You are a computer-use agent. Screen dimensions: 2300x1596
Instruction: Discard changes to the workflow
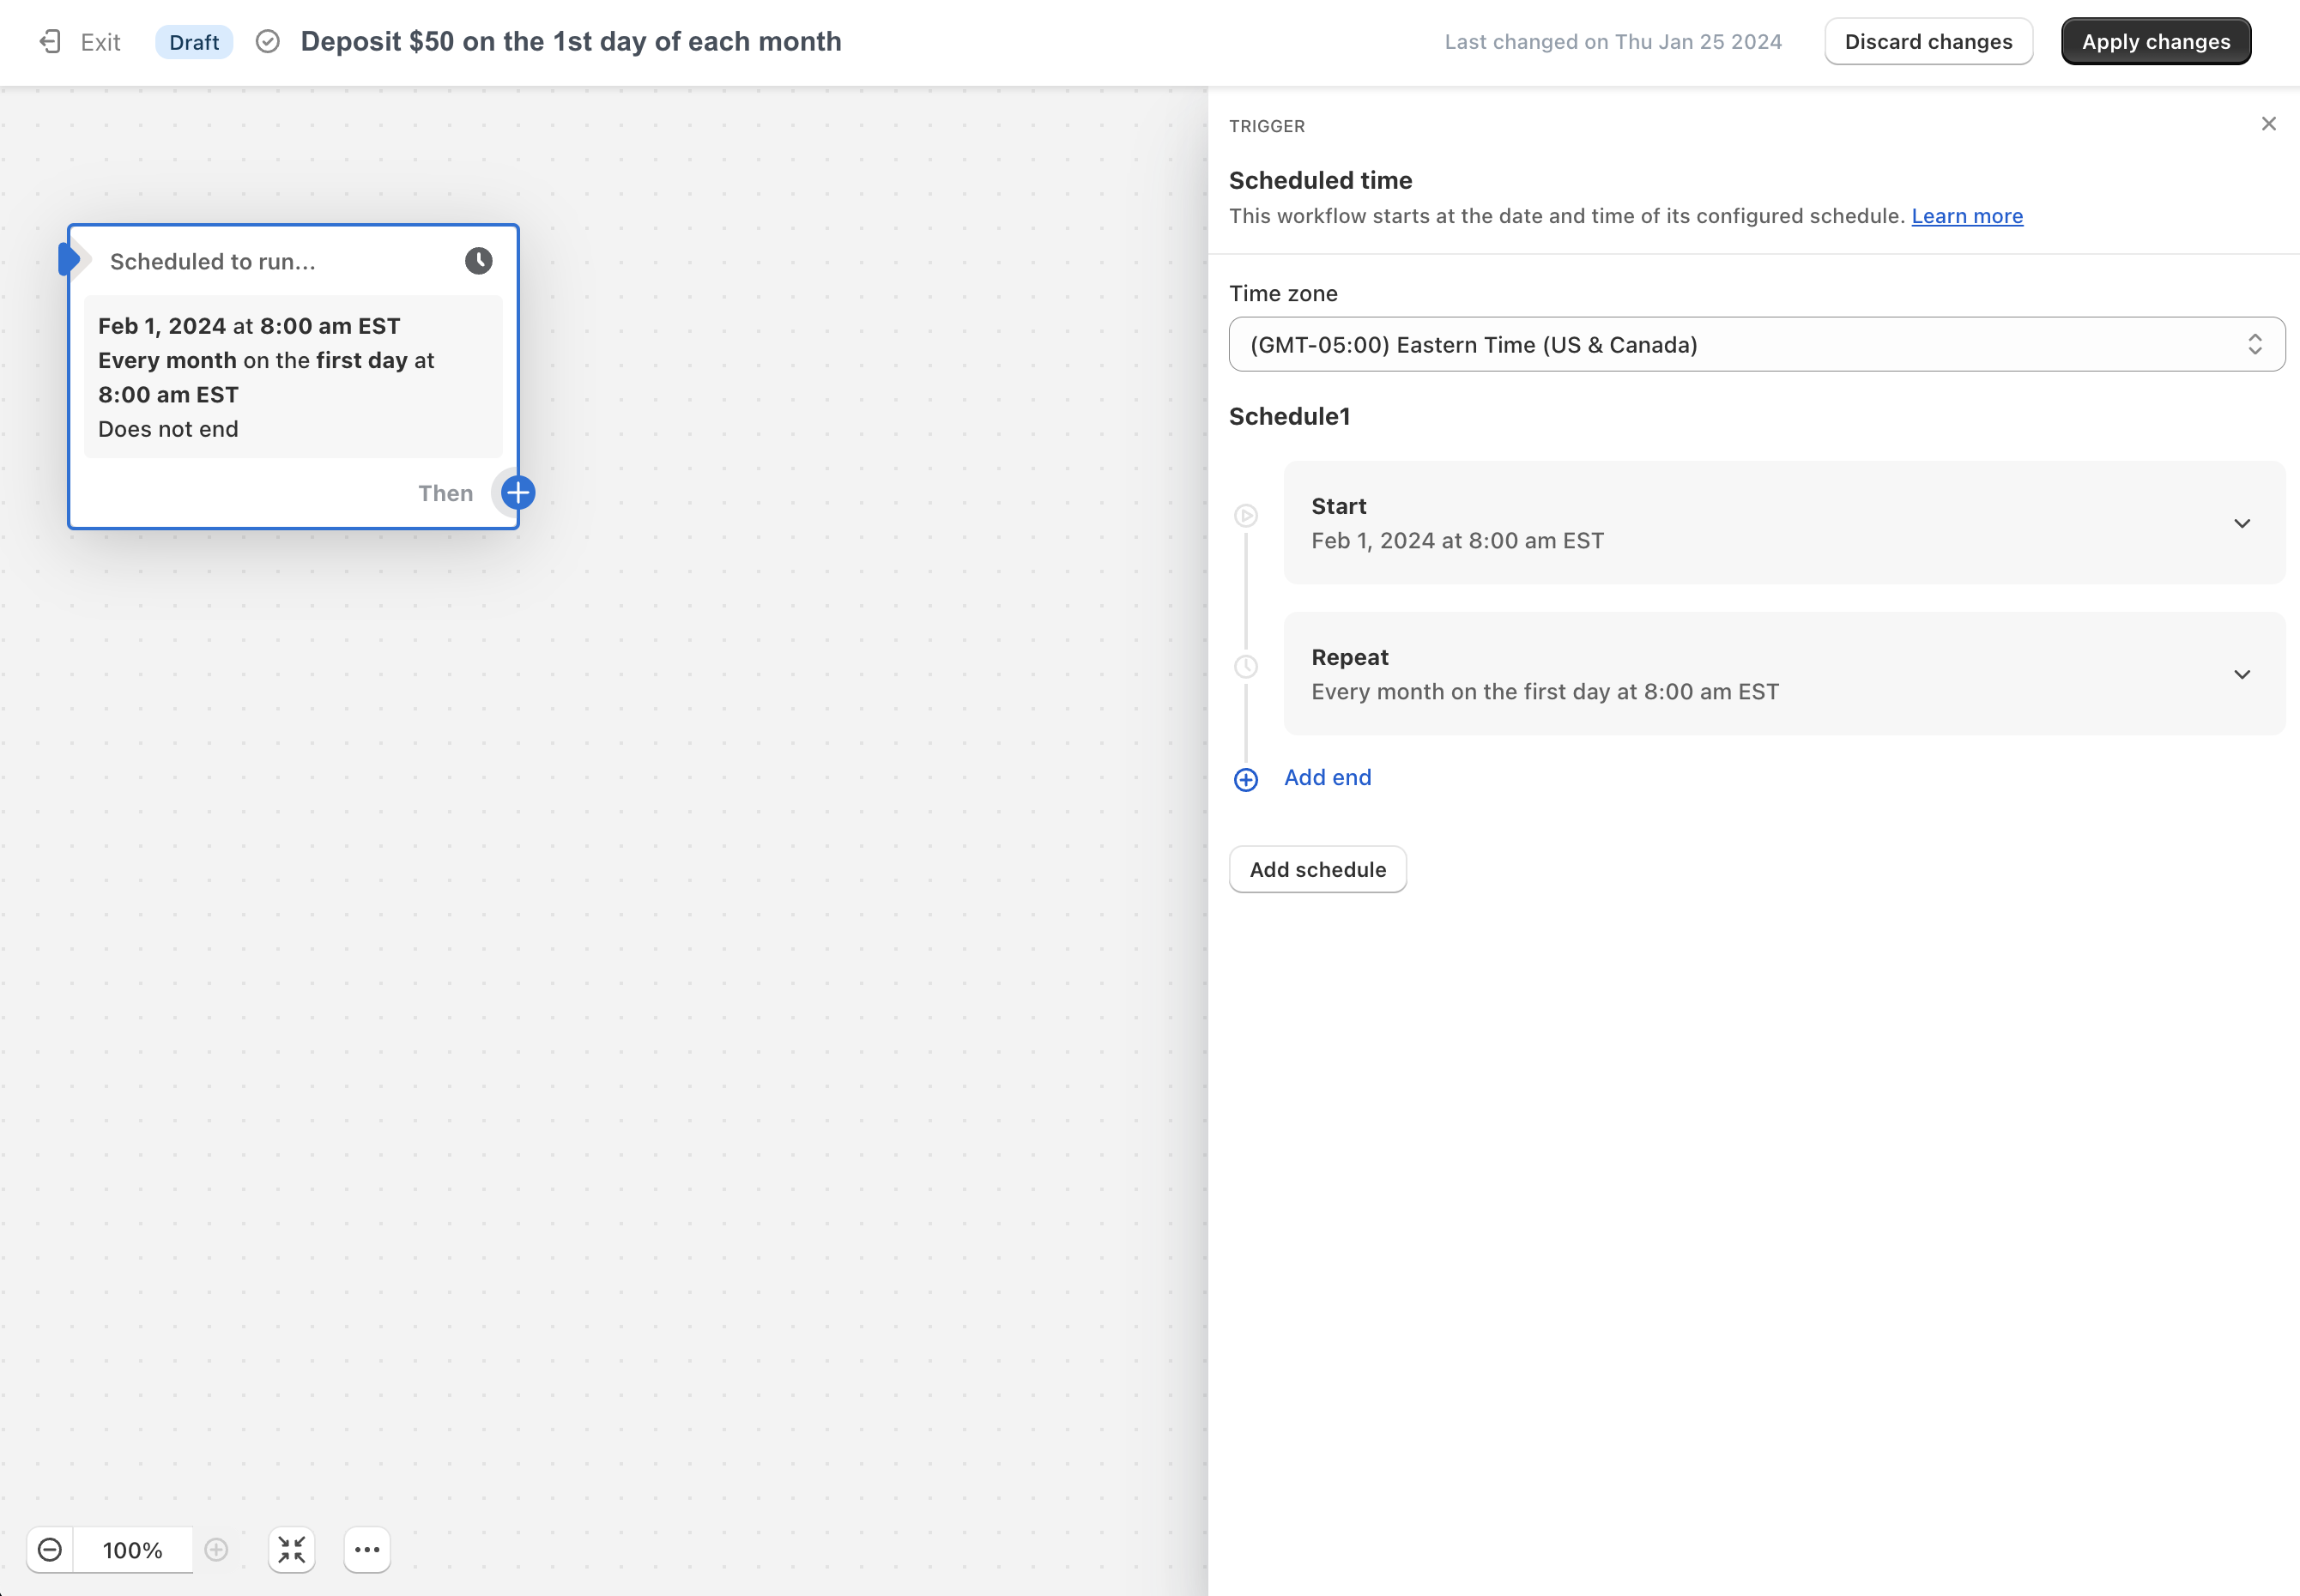(x=1928, y=41)
